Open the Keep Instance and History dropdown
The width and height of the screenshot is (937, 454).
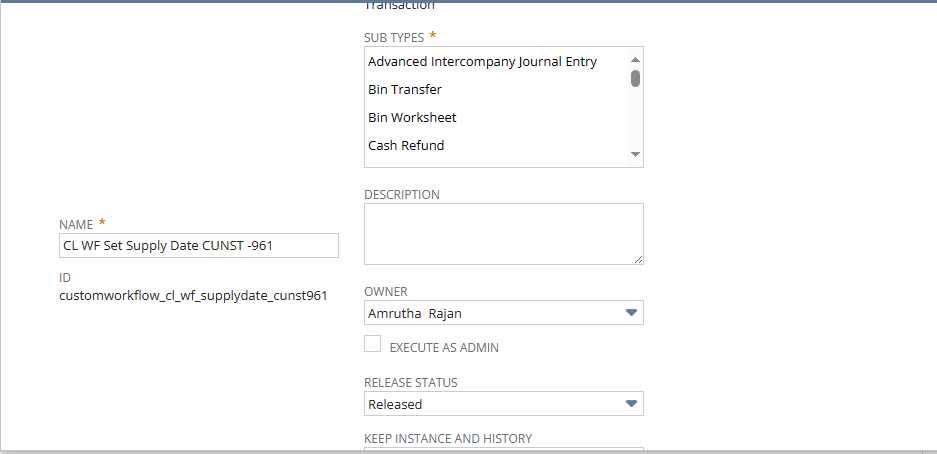[503, 450]
